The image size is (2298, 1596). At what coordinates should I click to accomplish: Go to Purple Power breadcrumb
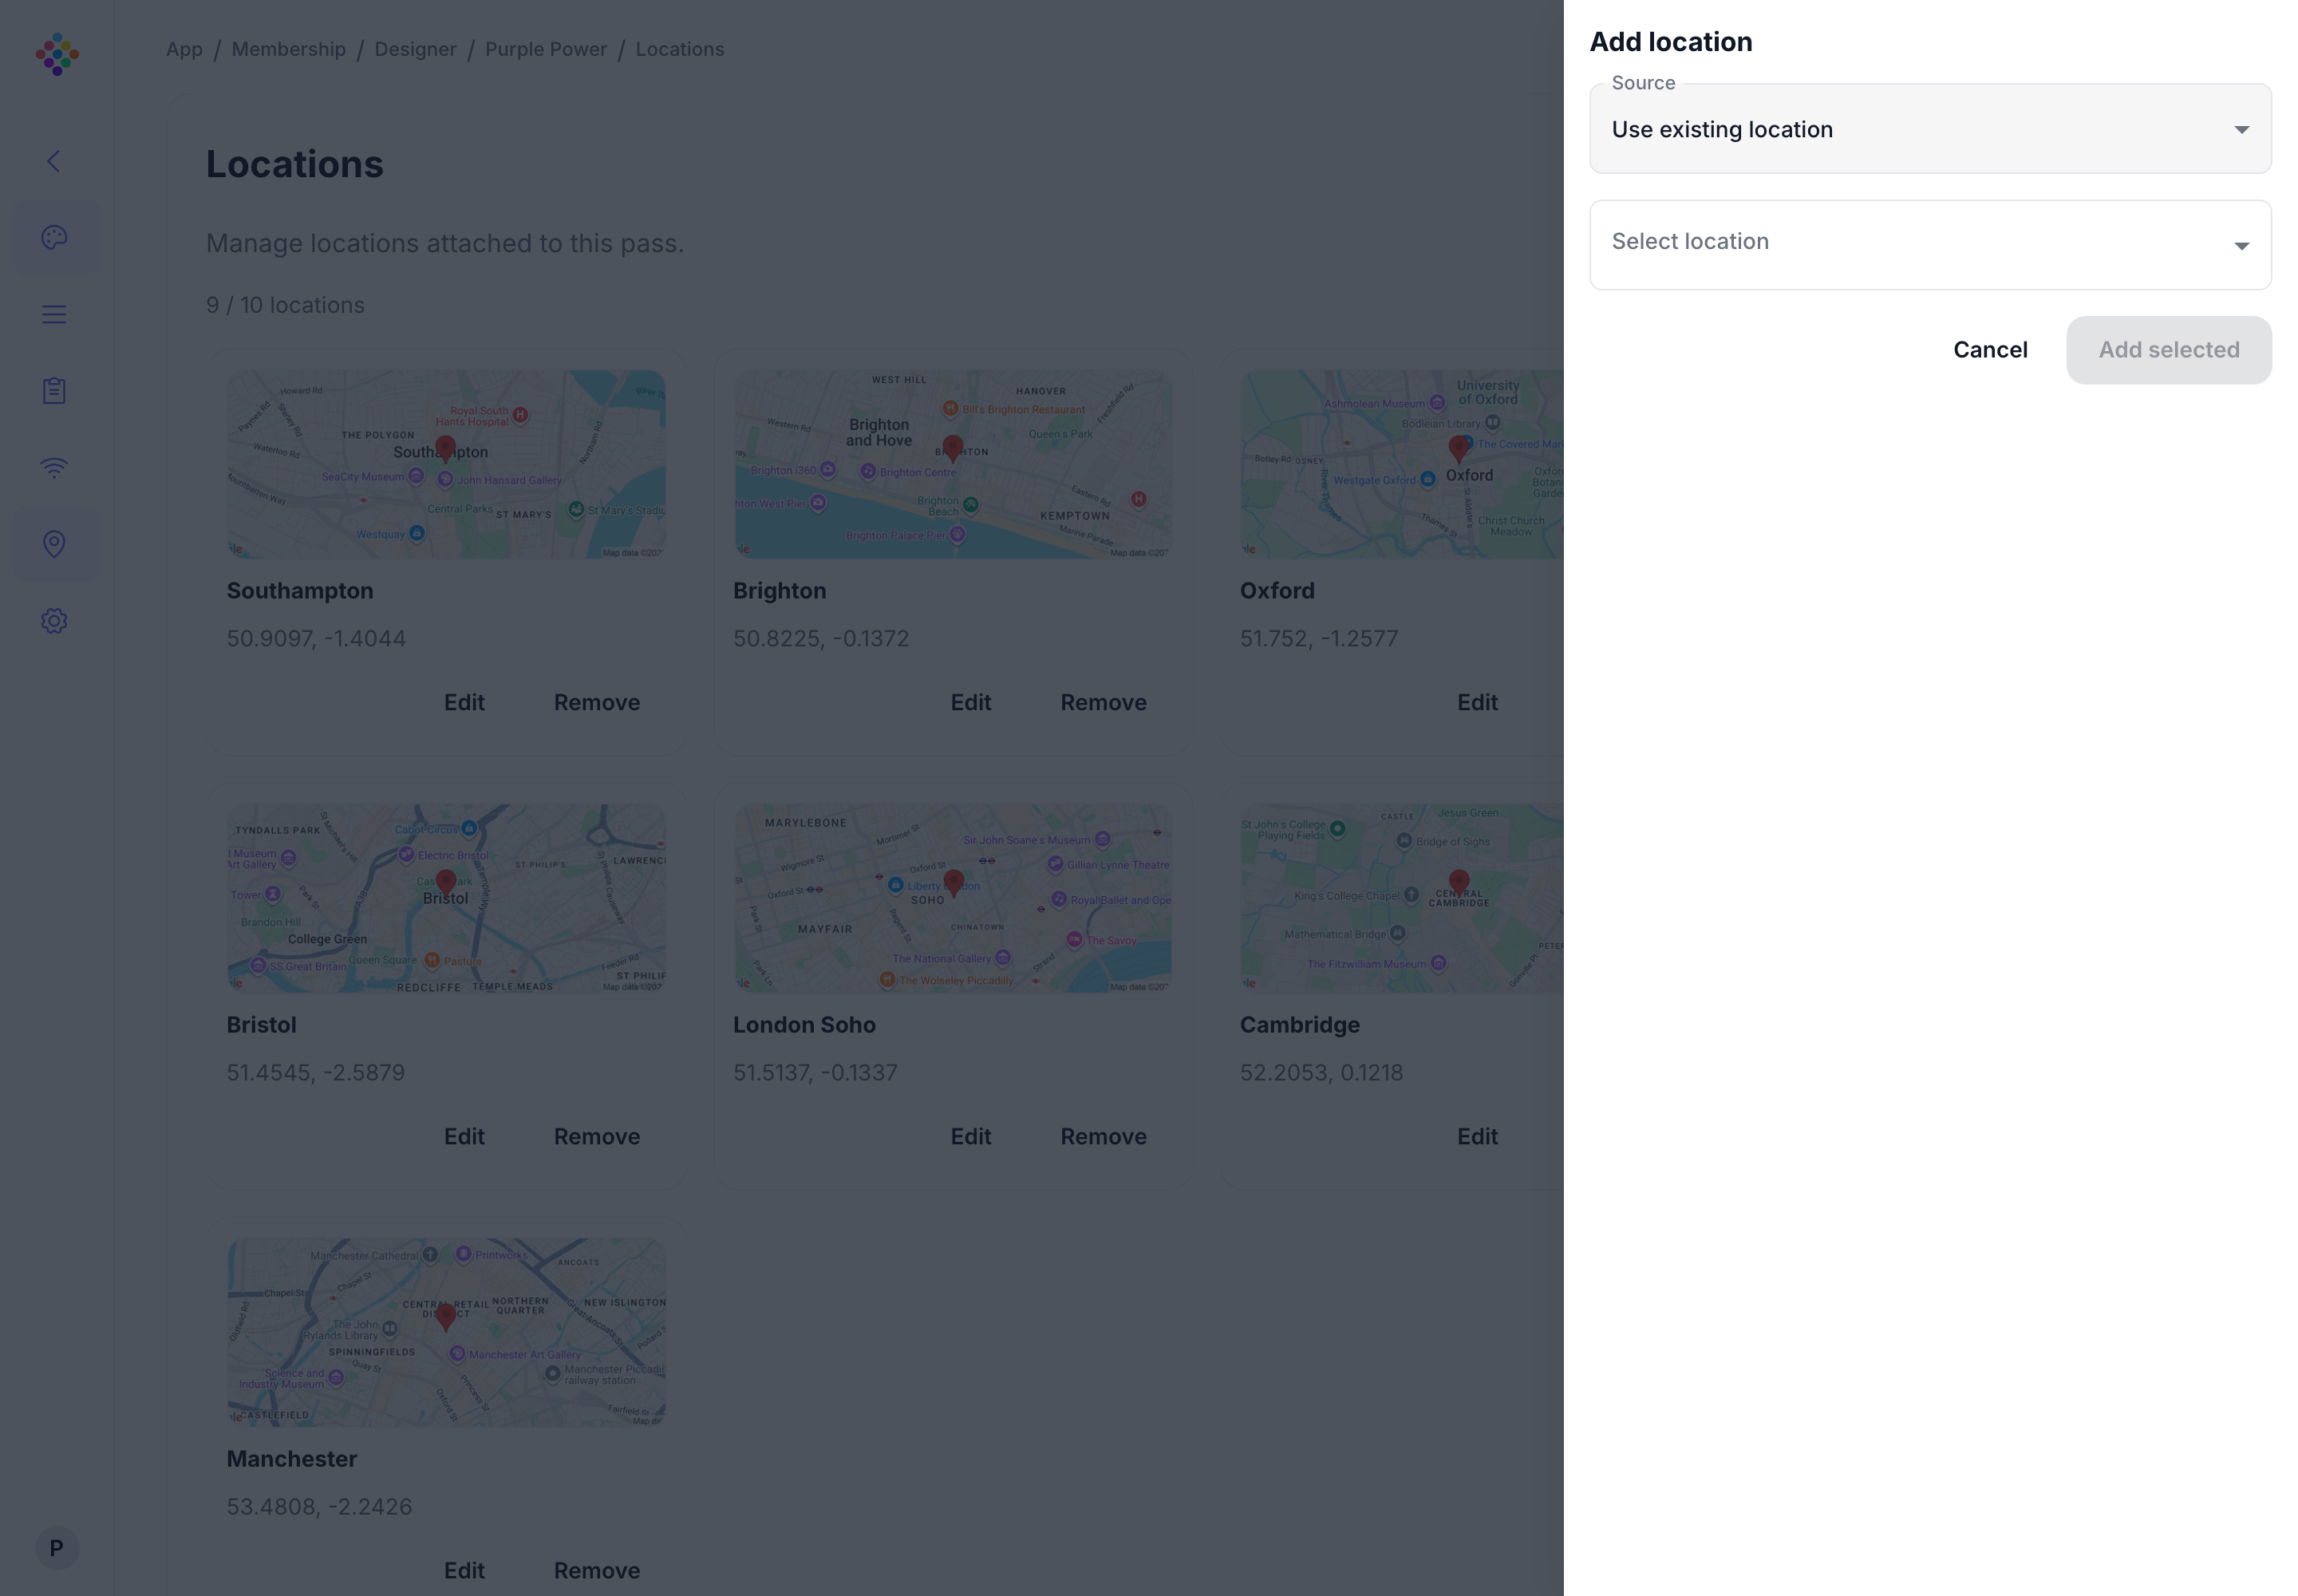pos(546,49)
